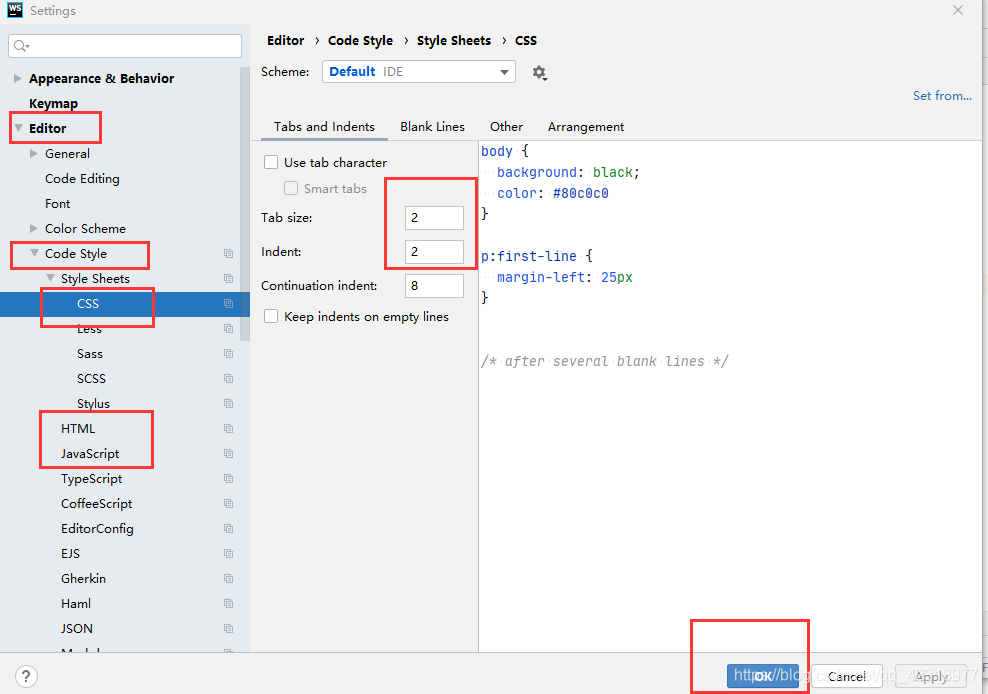The height and width of the screenshot is (694, 988).
Task: Click the help question mark icon
Action: click(26, 676)
